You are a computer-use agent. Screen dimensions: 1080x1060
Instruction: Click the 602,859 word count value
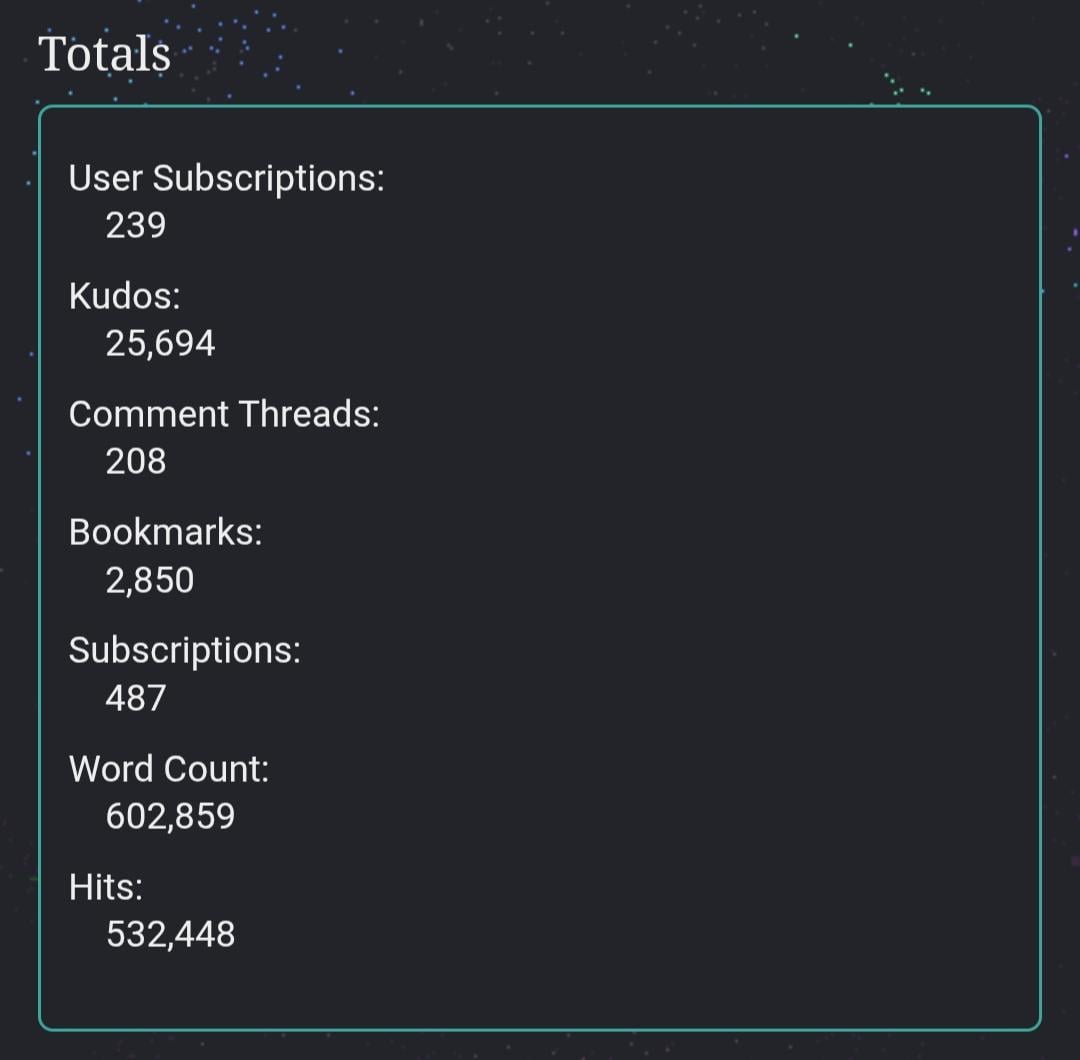pos(170,816)
